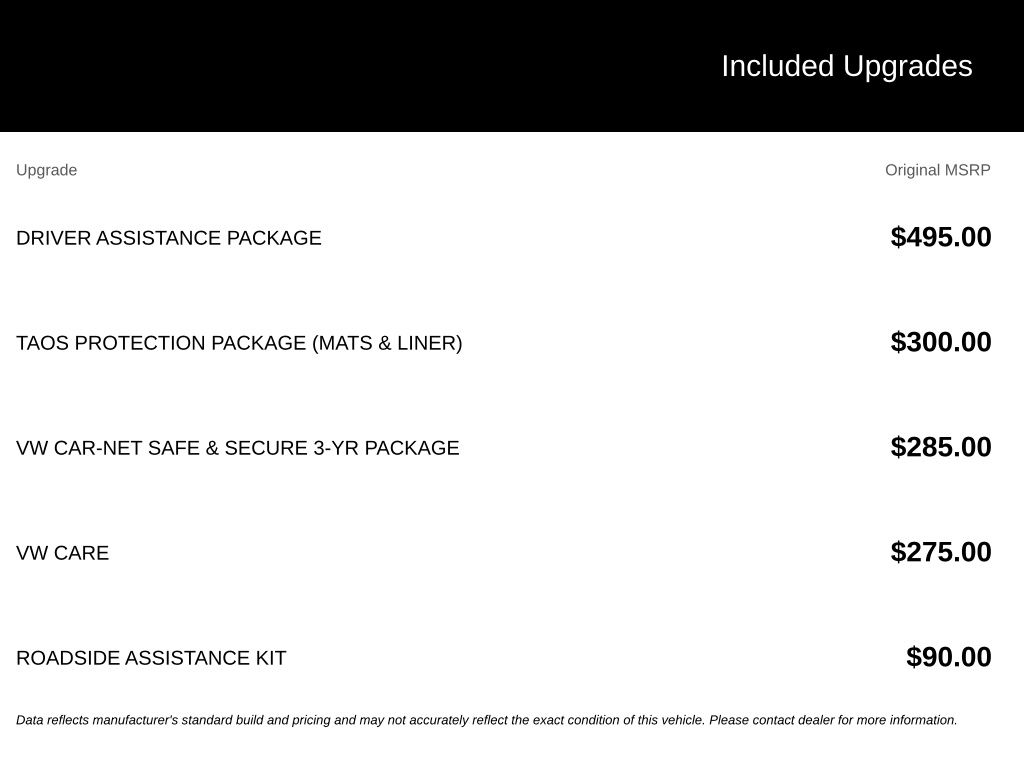Click the Original MSRP column header

click(x=937, y=170)
